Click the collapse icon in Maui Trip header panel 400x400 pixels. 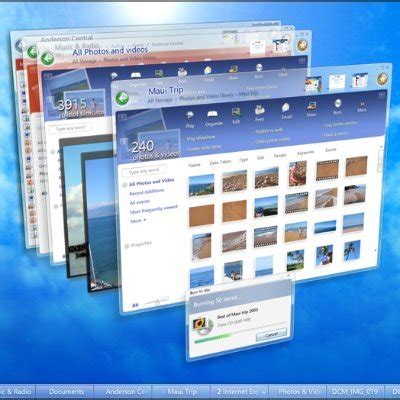(x=382, y=95)
